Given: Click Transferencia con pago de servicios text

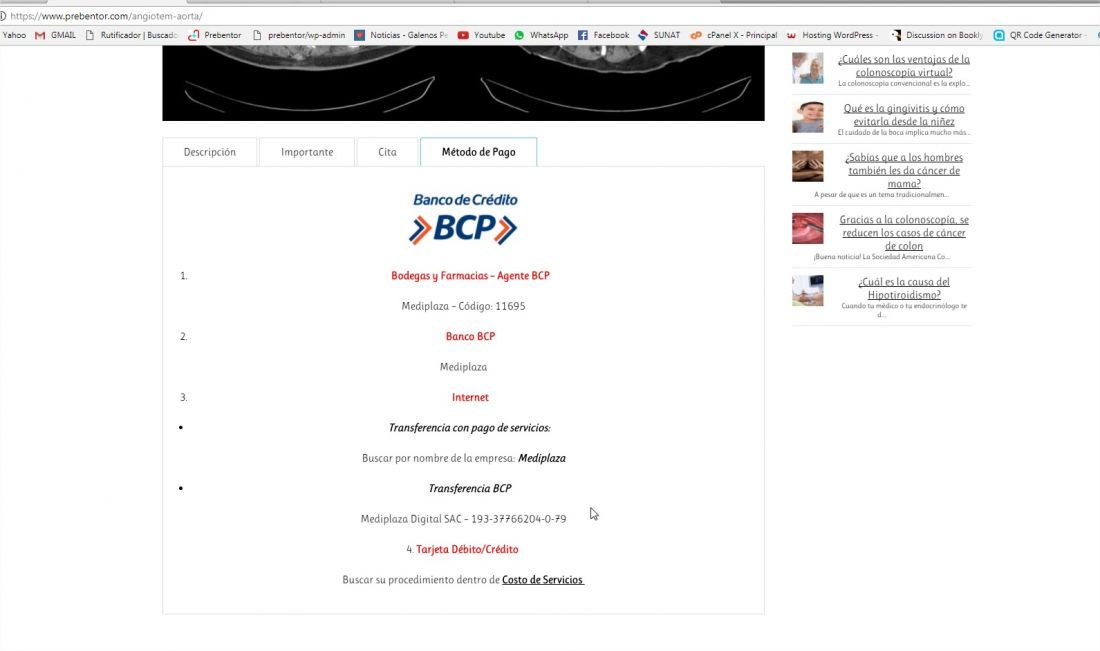Looking at the screenshot, I should tap(469, 428).
